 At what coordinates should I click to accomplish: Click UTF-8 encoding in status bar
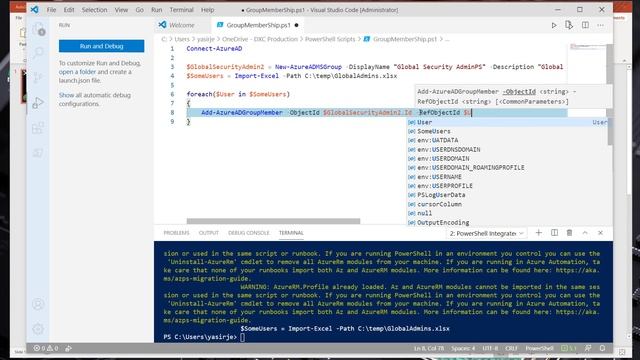click(x=490, y=348)
